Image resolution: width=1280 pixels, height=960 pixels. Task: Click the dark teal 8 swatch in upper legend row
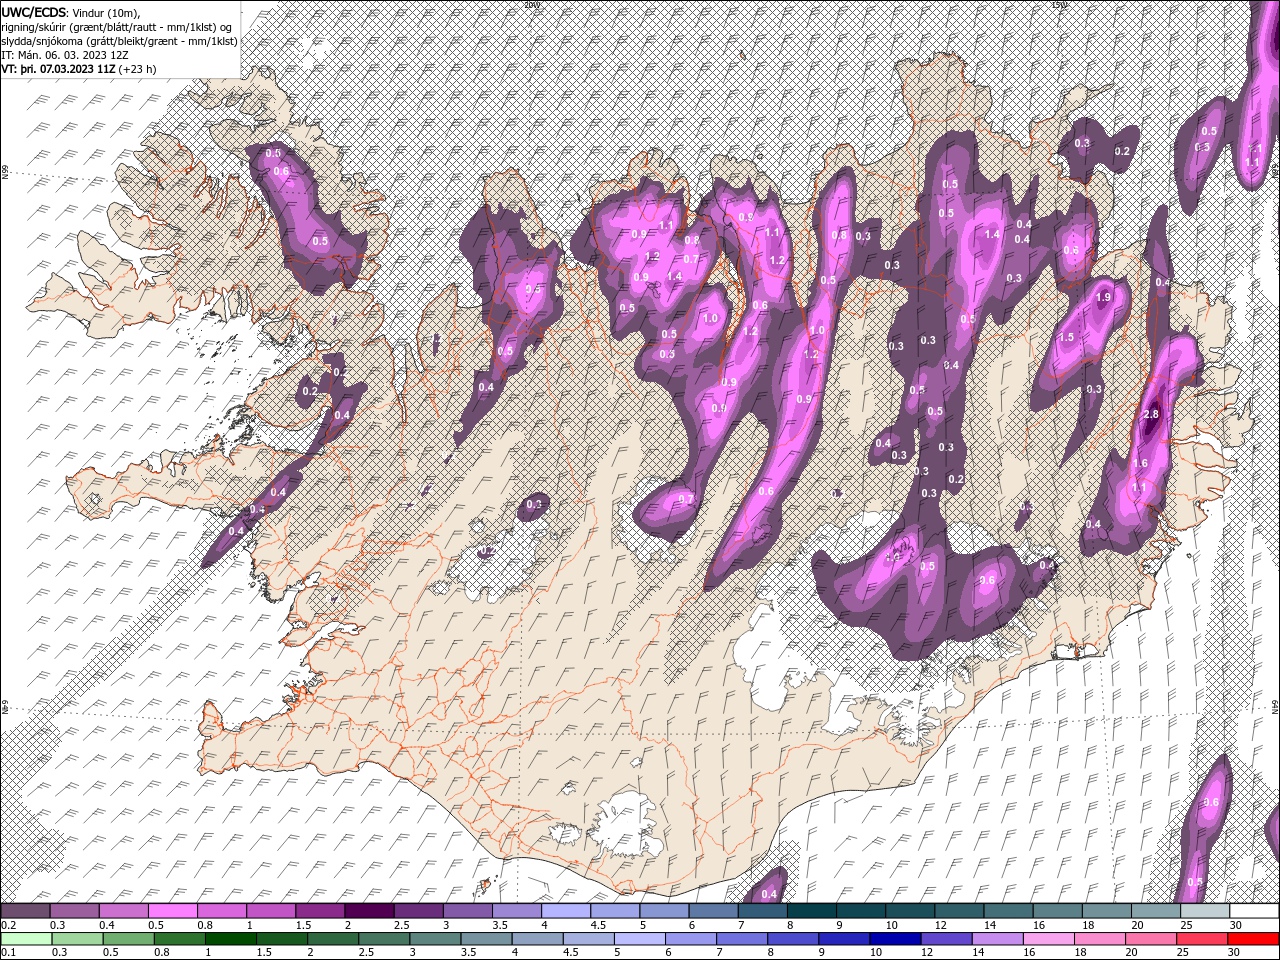[x=811, y=911]
